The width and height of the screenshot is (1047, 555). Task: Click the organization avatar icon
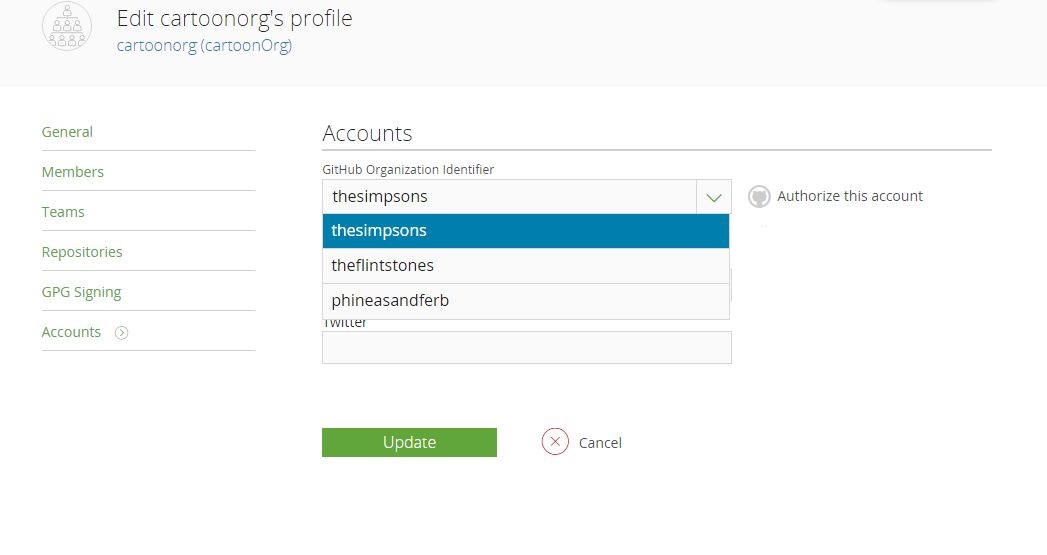[x=67, y=28]
